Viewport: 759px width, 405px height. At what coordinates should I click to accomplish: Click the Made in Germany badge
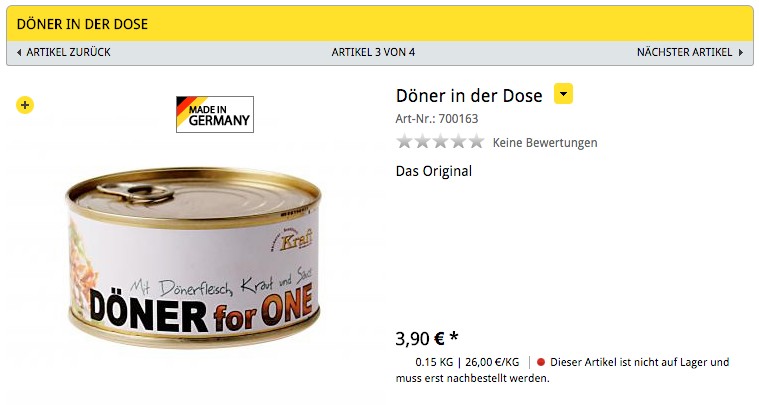coord(215,114)
